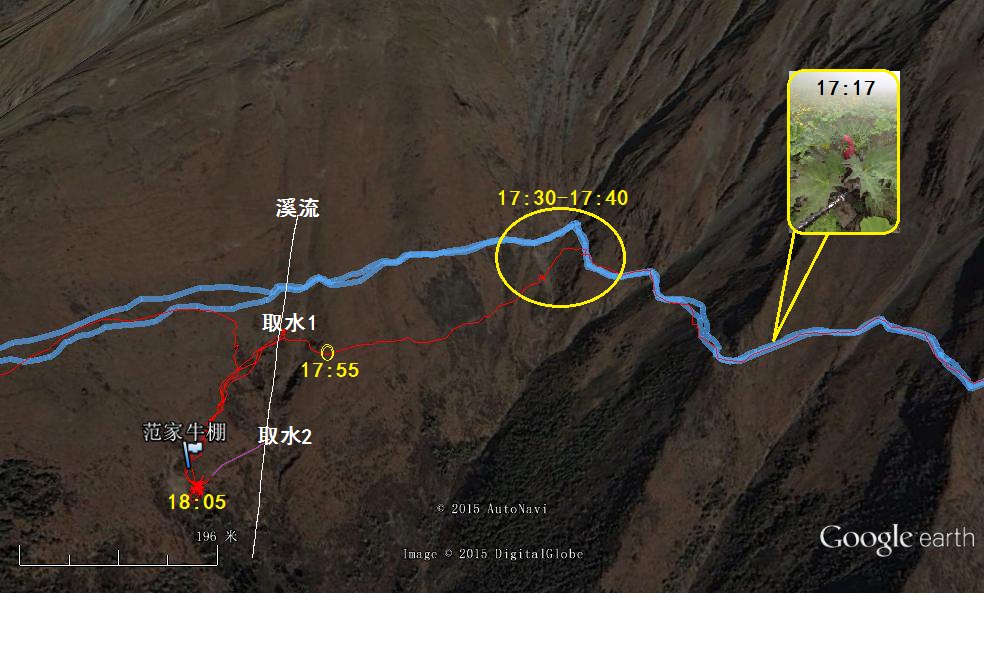Click the 17:17 timestamp in the photo callout
The image size is (984, 653).
pyautogui.click(x=845, y=88)
